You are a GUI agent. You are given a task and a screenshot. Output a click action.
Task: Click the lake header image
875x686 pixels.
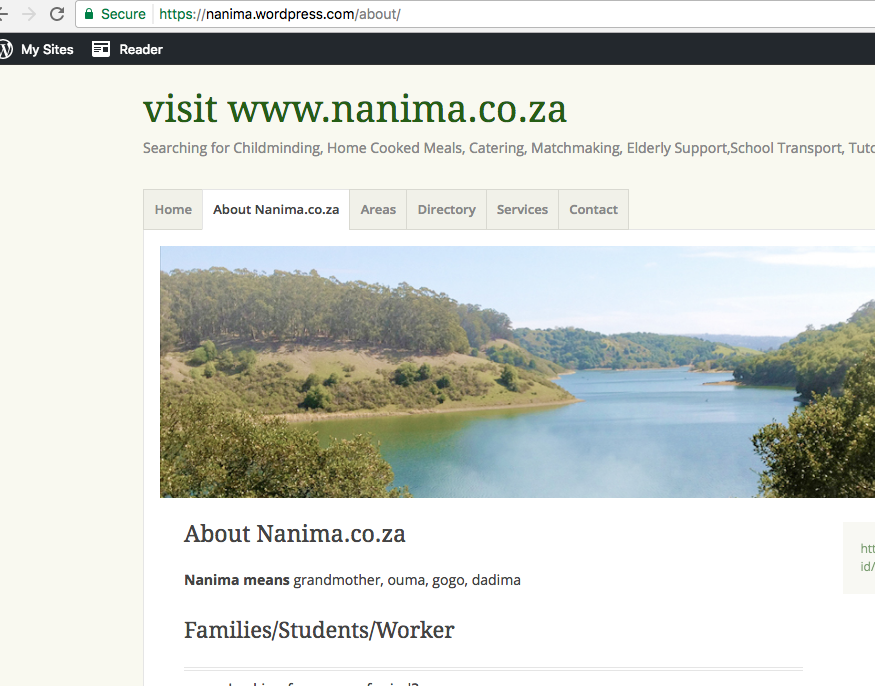coord(517,372)
